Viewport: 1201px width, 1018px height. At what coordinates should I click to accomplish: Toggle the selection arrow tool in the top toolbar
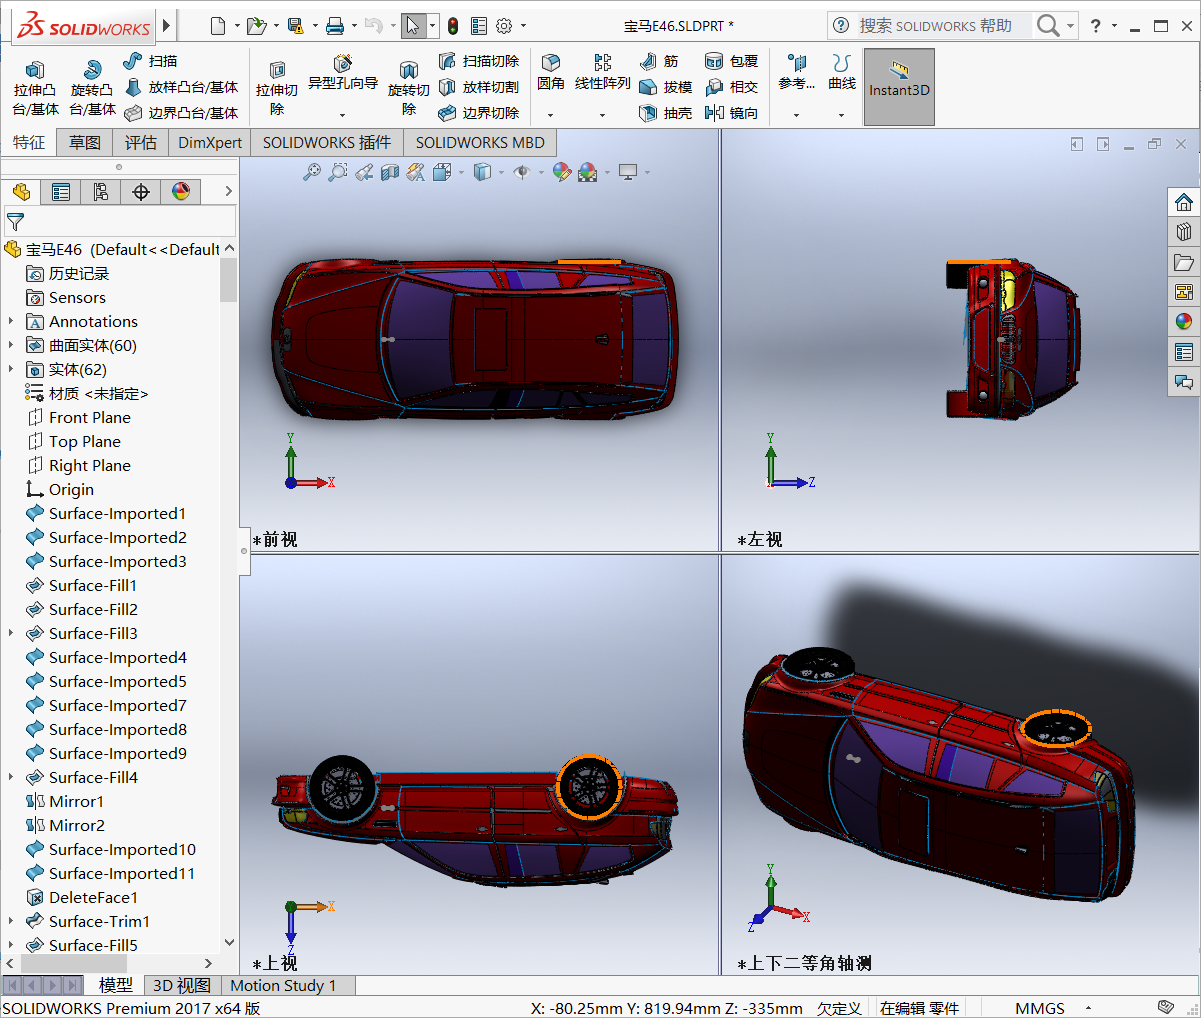click(x=413, y=26)
